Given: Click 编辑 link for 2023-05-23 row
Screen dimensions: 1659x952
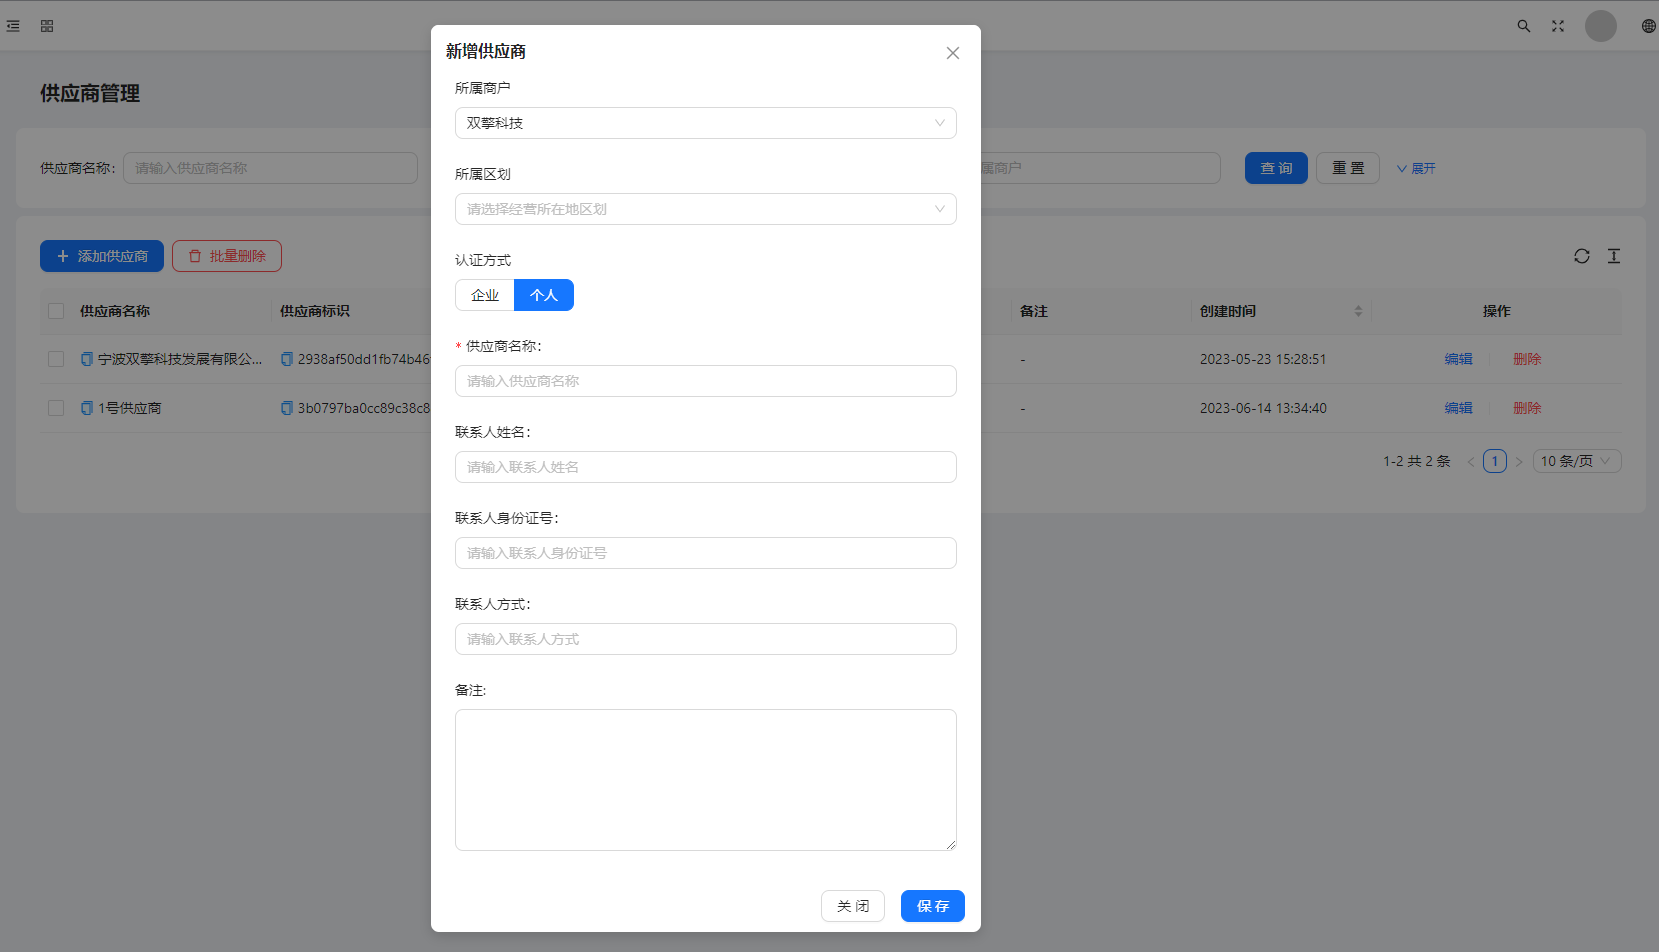Looking at the screenshot, I should click(x=1459, y=359).
